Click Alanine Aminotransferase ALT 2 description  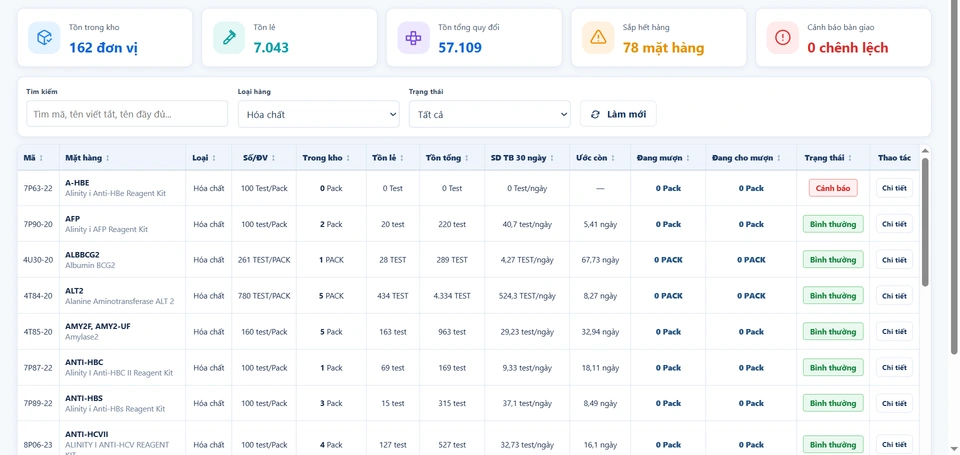(119, 301)
